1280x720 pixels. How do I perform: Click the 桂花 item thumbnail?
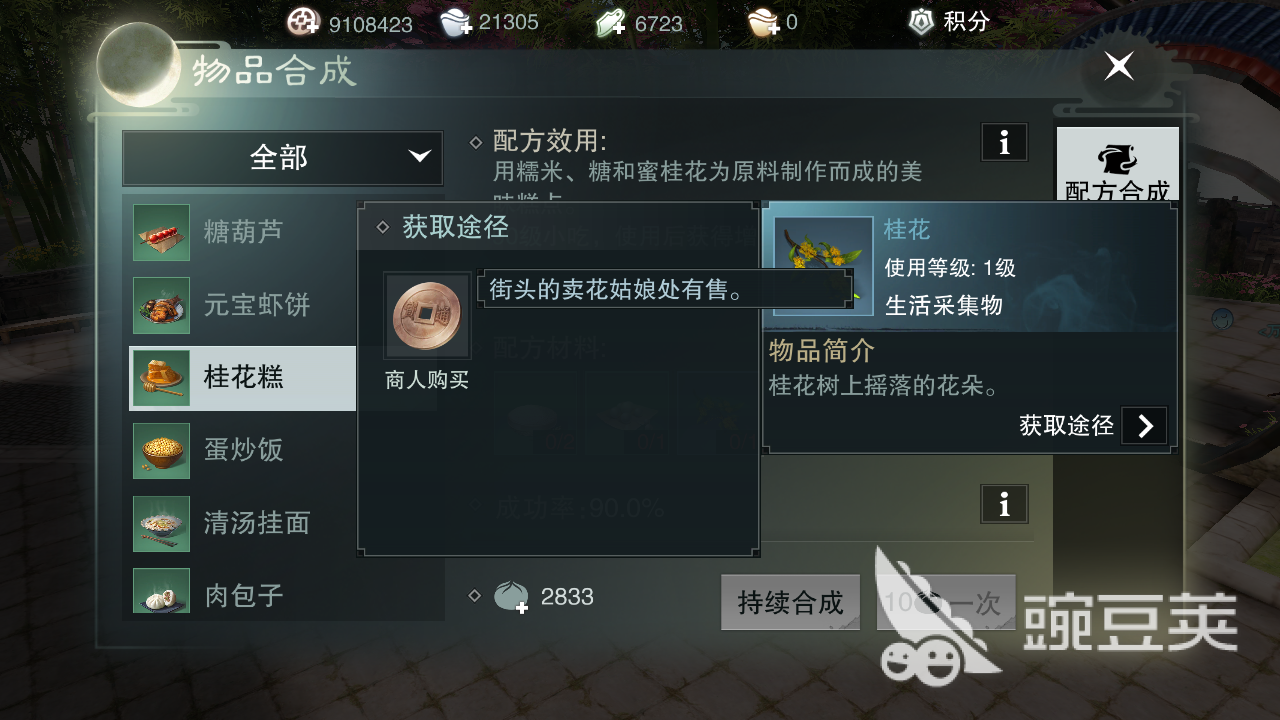click(x=823, y=266)
